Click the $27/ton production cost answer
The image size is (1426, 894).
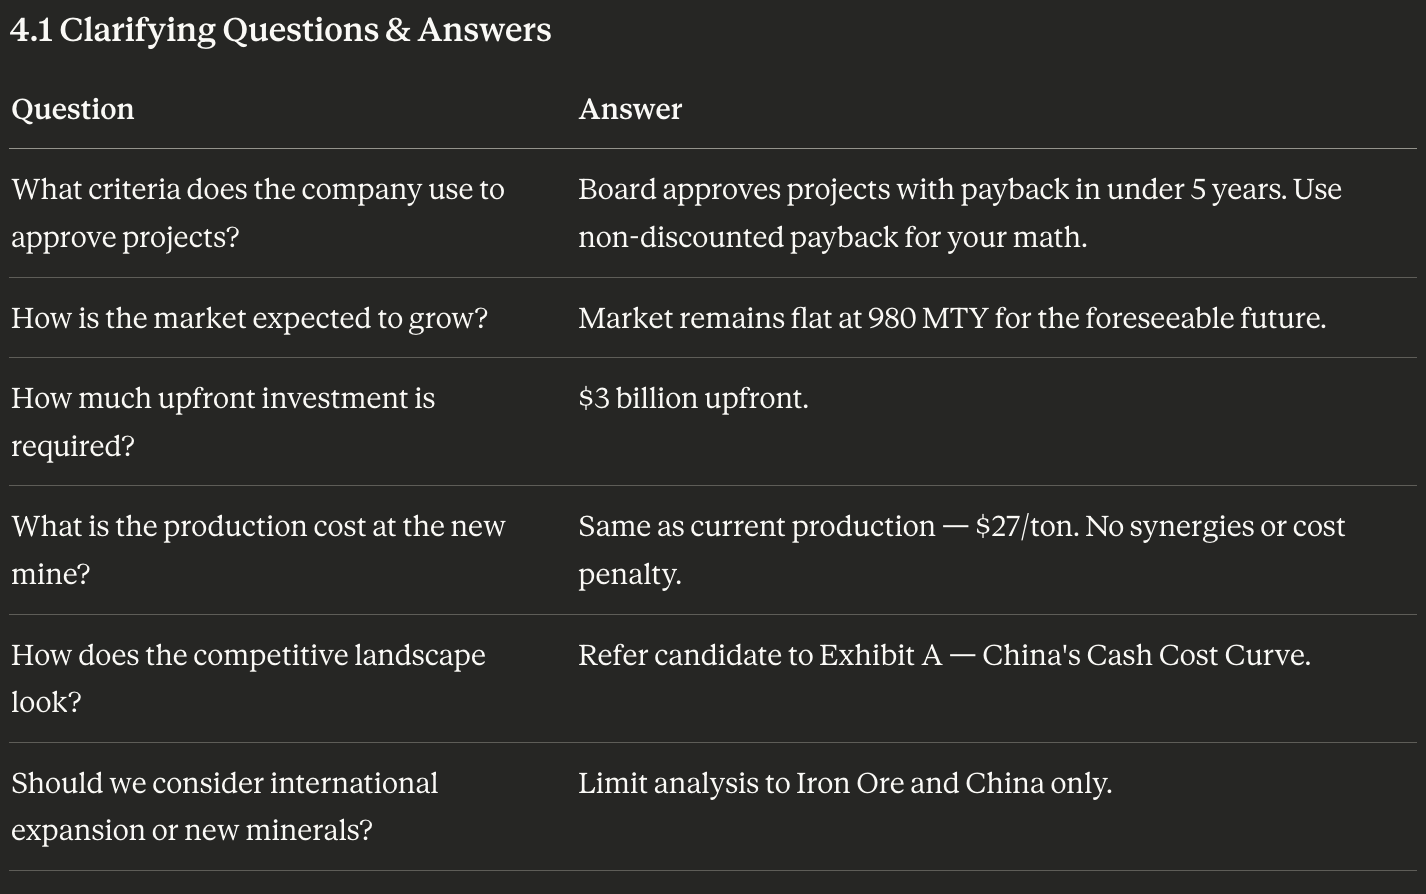[x=962, y=550]
